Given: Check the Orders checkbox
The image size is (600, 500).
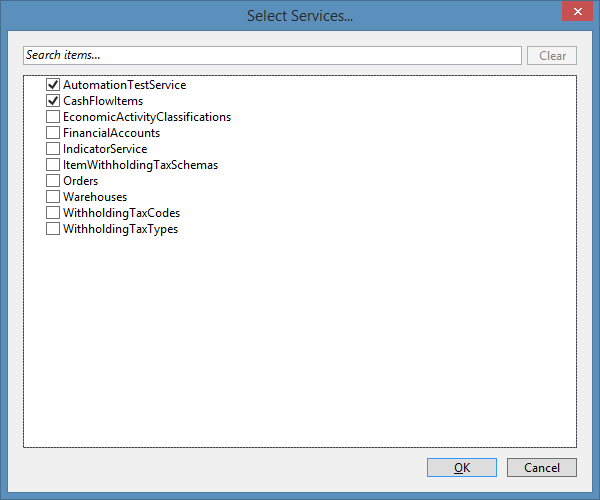Looking at the screenshot, I should 53,180.
